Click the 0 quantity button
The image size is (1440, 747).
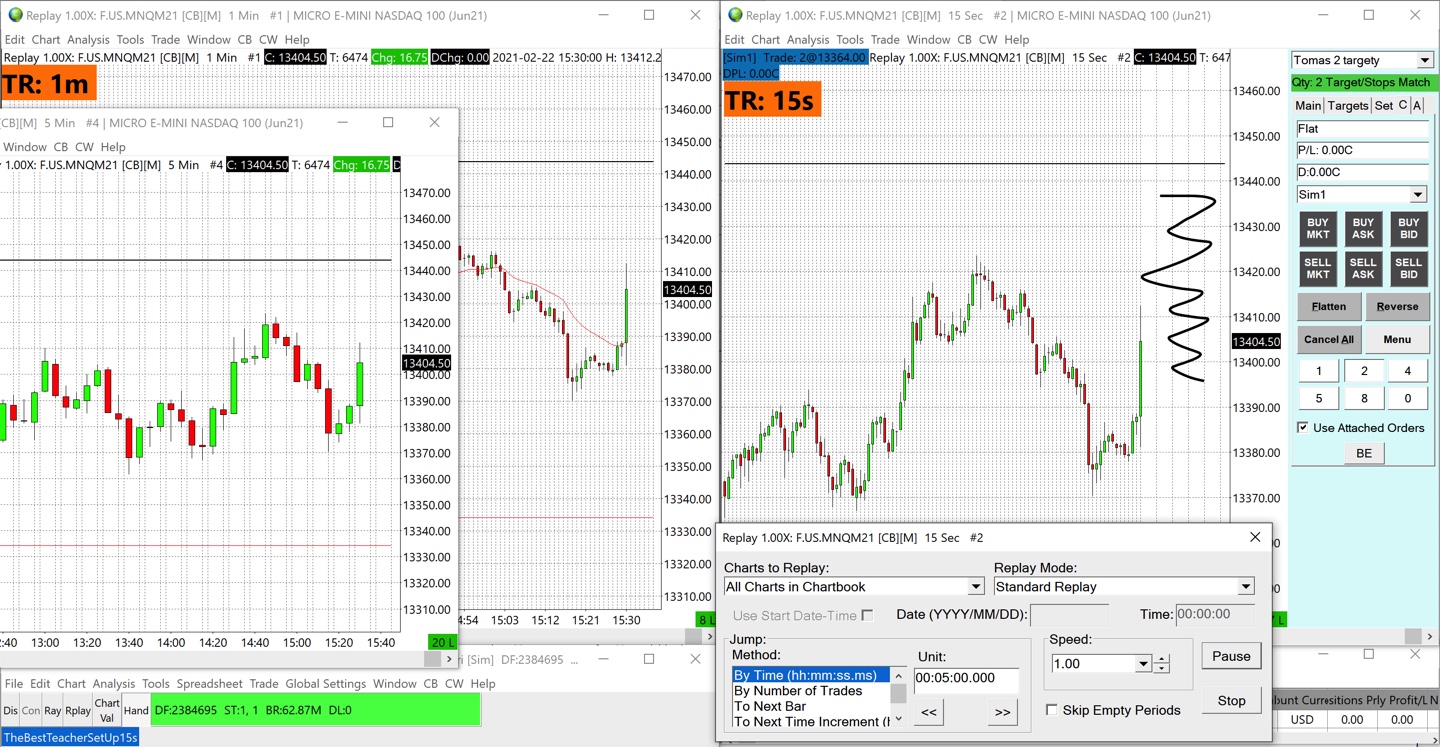pos(1408,398)
